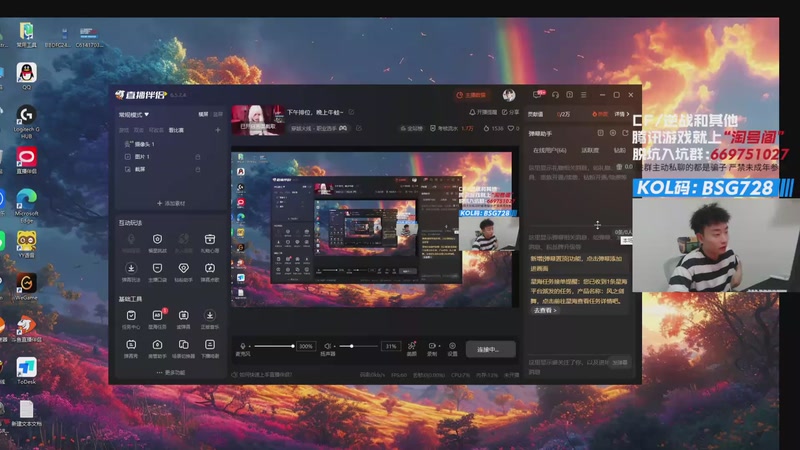This screenshot has height=450, width=800.
Task: Expand microphone device dropdown arrow
Action: click(x=248, y=346)
